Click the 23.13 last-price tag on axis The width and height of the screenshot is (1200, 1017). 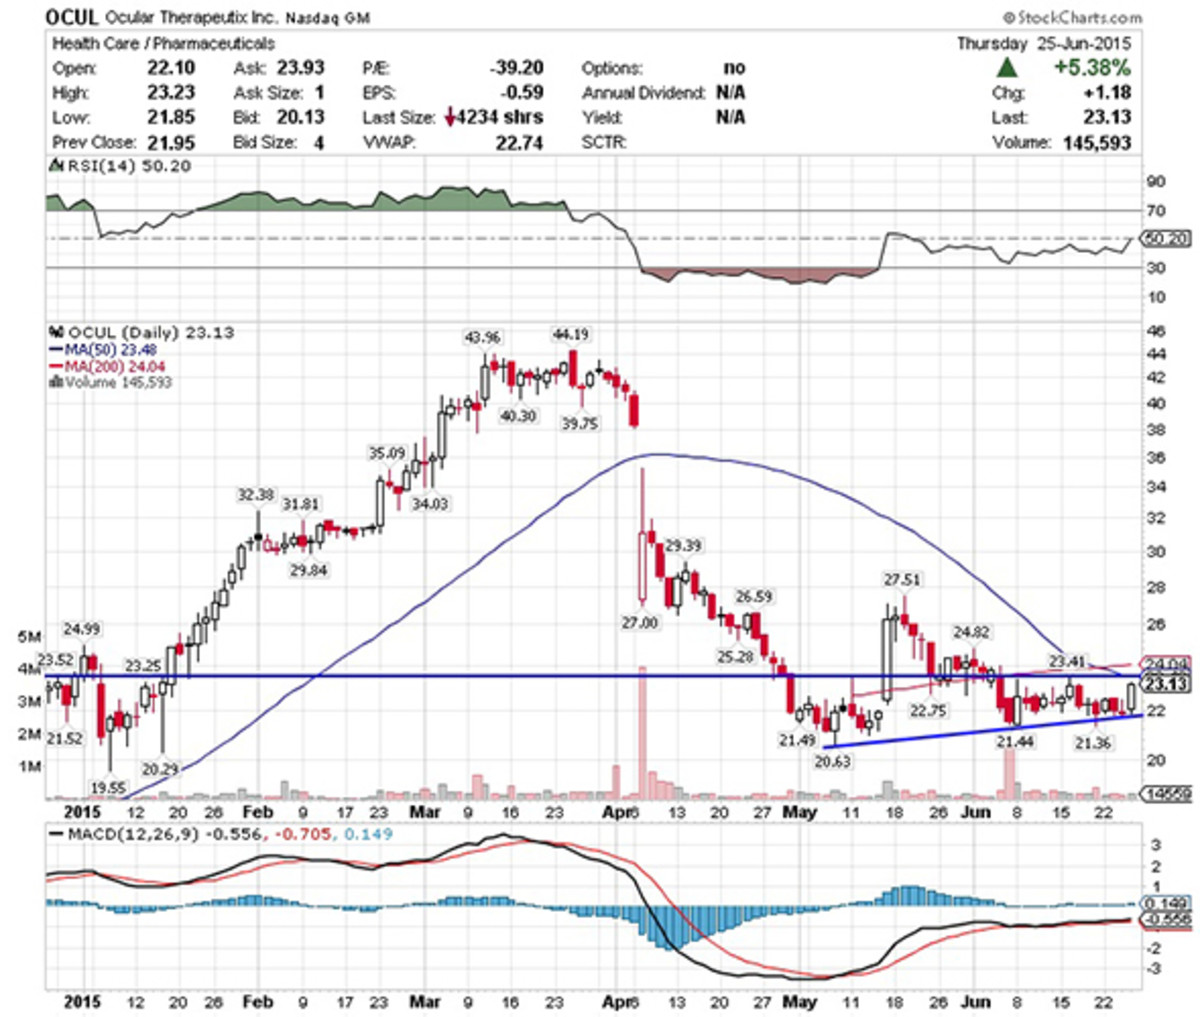[1164, 684]
